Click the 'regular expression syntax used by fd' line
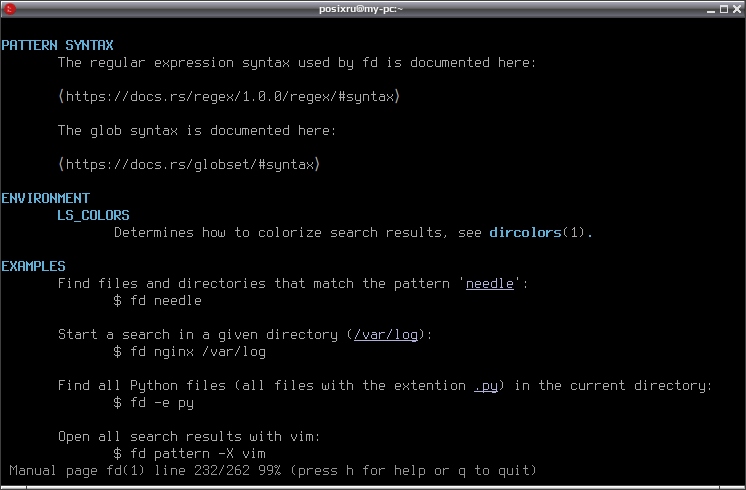 pyautogui.click(x=297, y=63)
